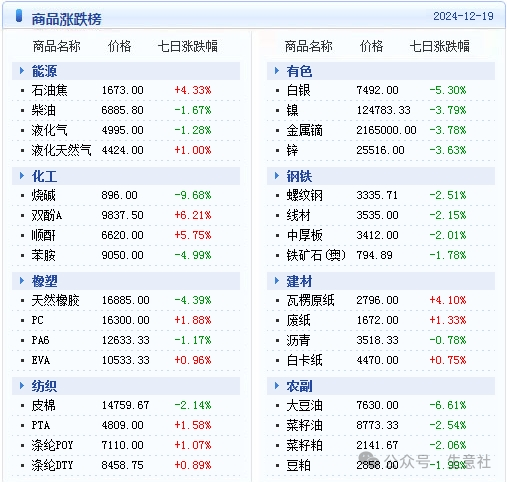
Task: Click the 2024-12-19 date label
Action: tap(463, 16)
